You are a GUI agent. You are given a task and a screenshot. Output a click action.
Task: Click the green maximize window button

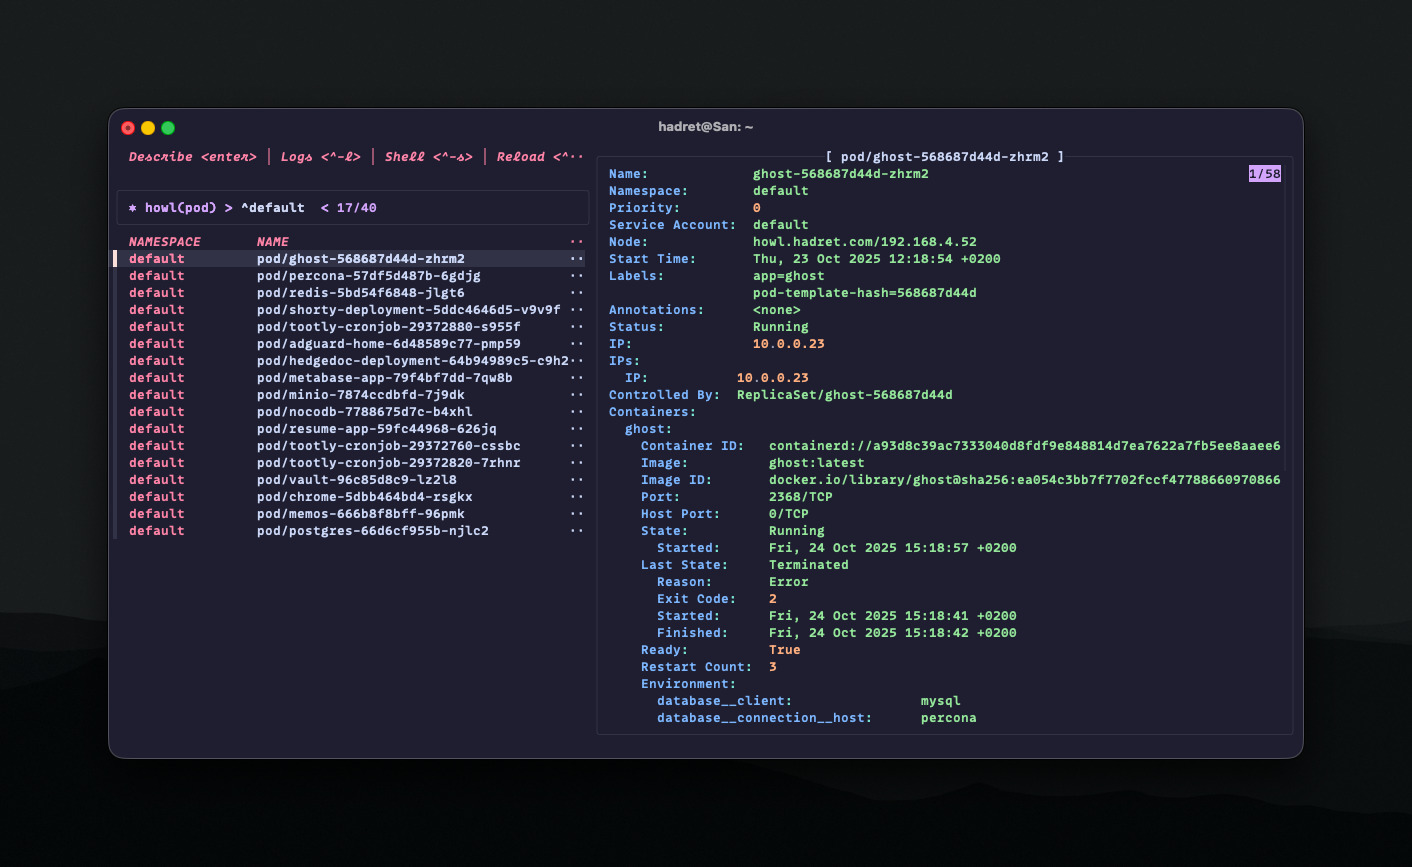click(168, 128)
